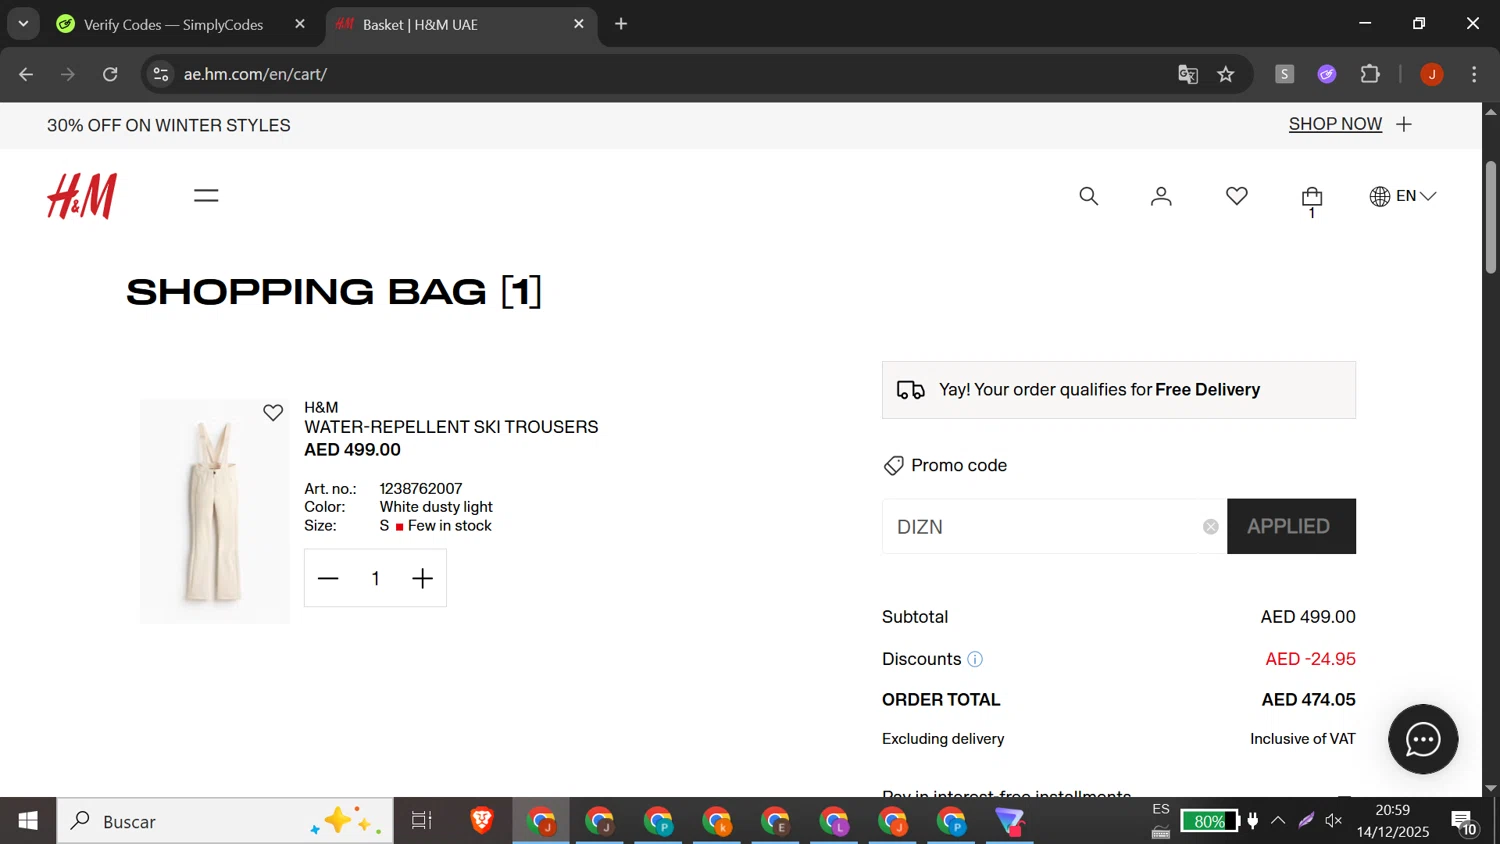Toggle the muted volume icon

[x=1334, y=821]
